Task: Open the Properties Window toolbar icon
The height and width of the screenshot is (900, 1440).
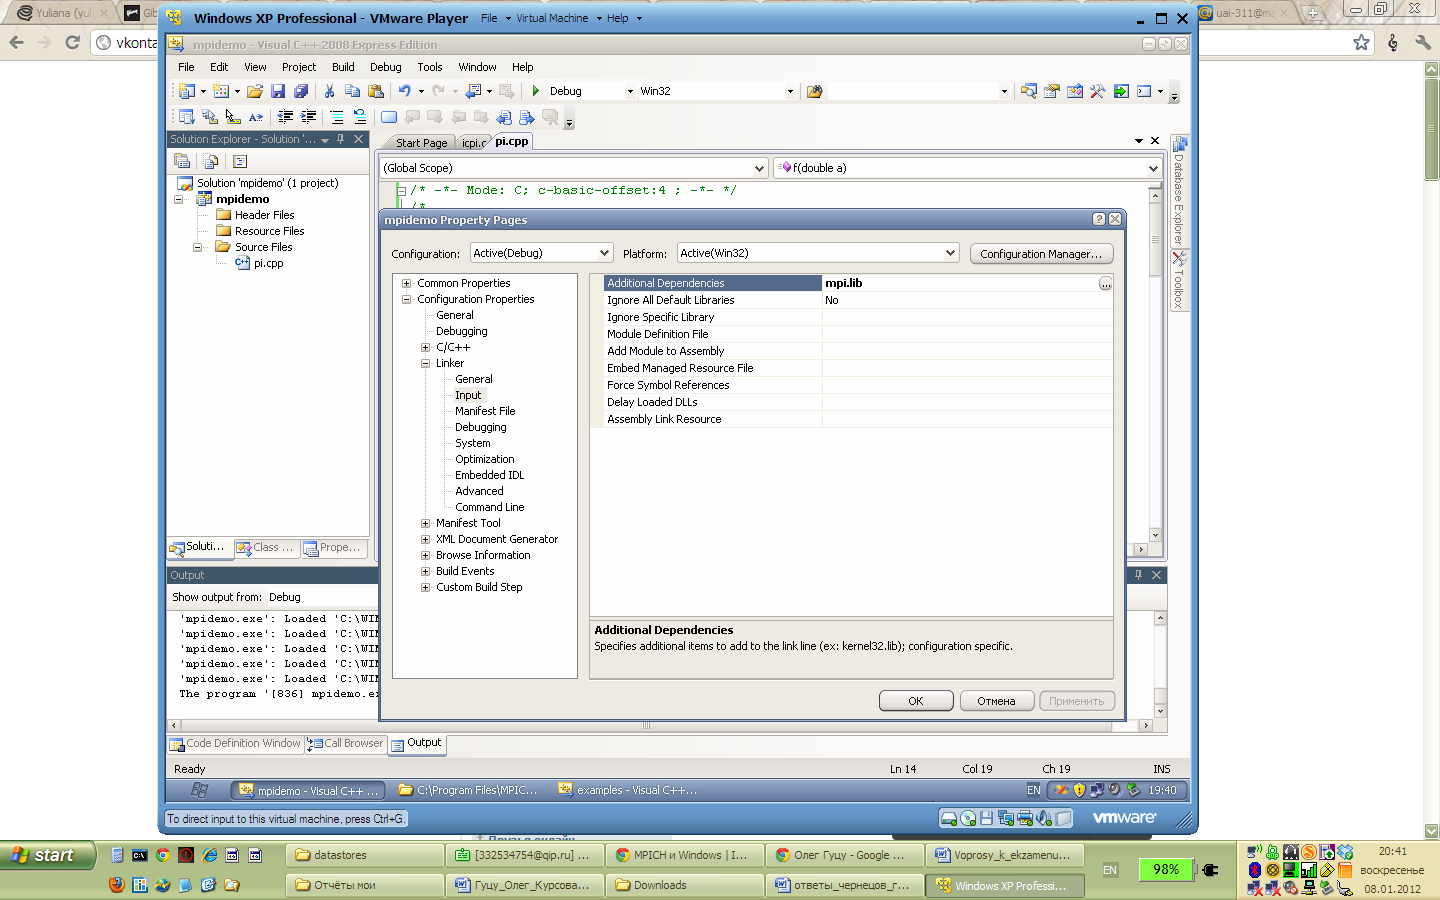Action: [1052, 91]
